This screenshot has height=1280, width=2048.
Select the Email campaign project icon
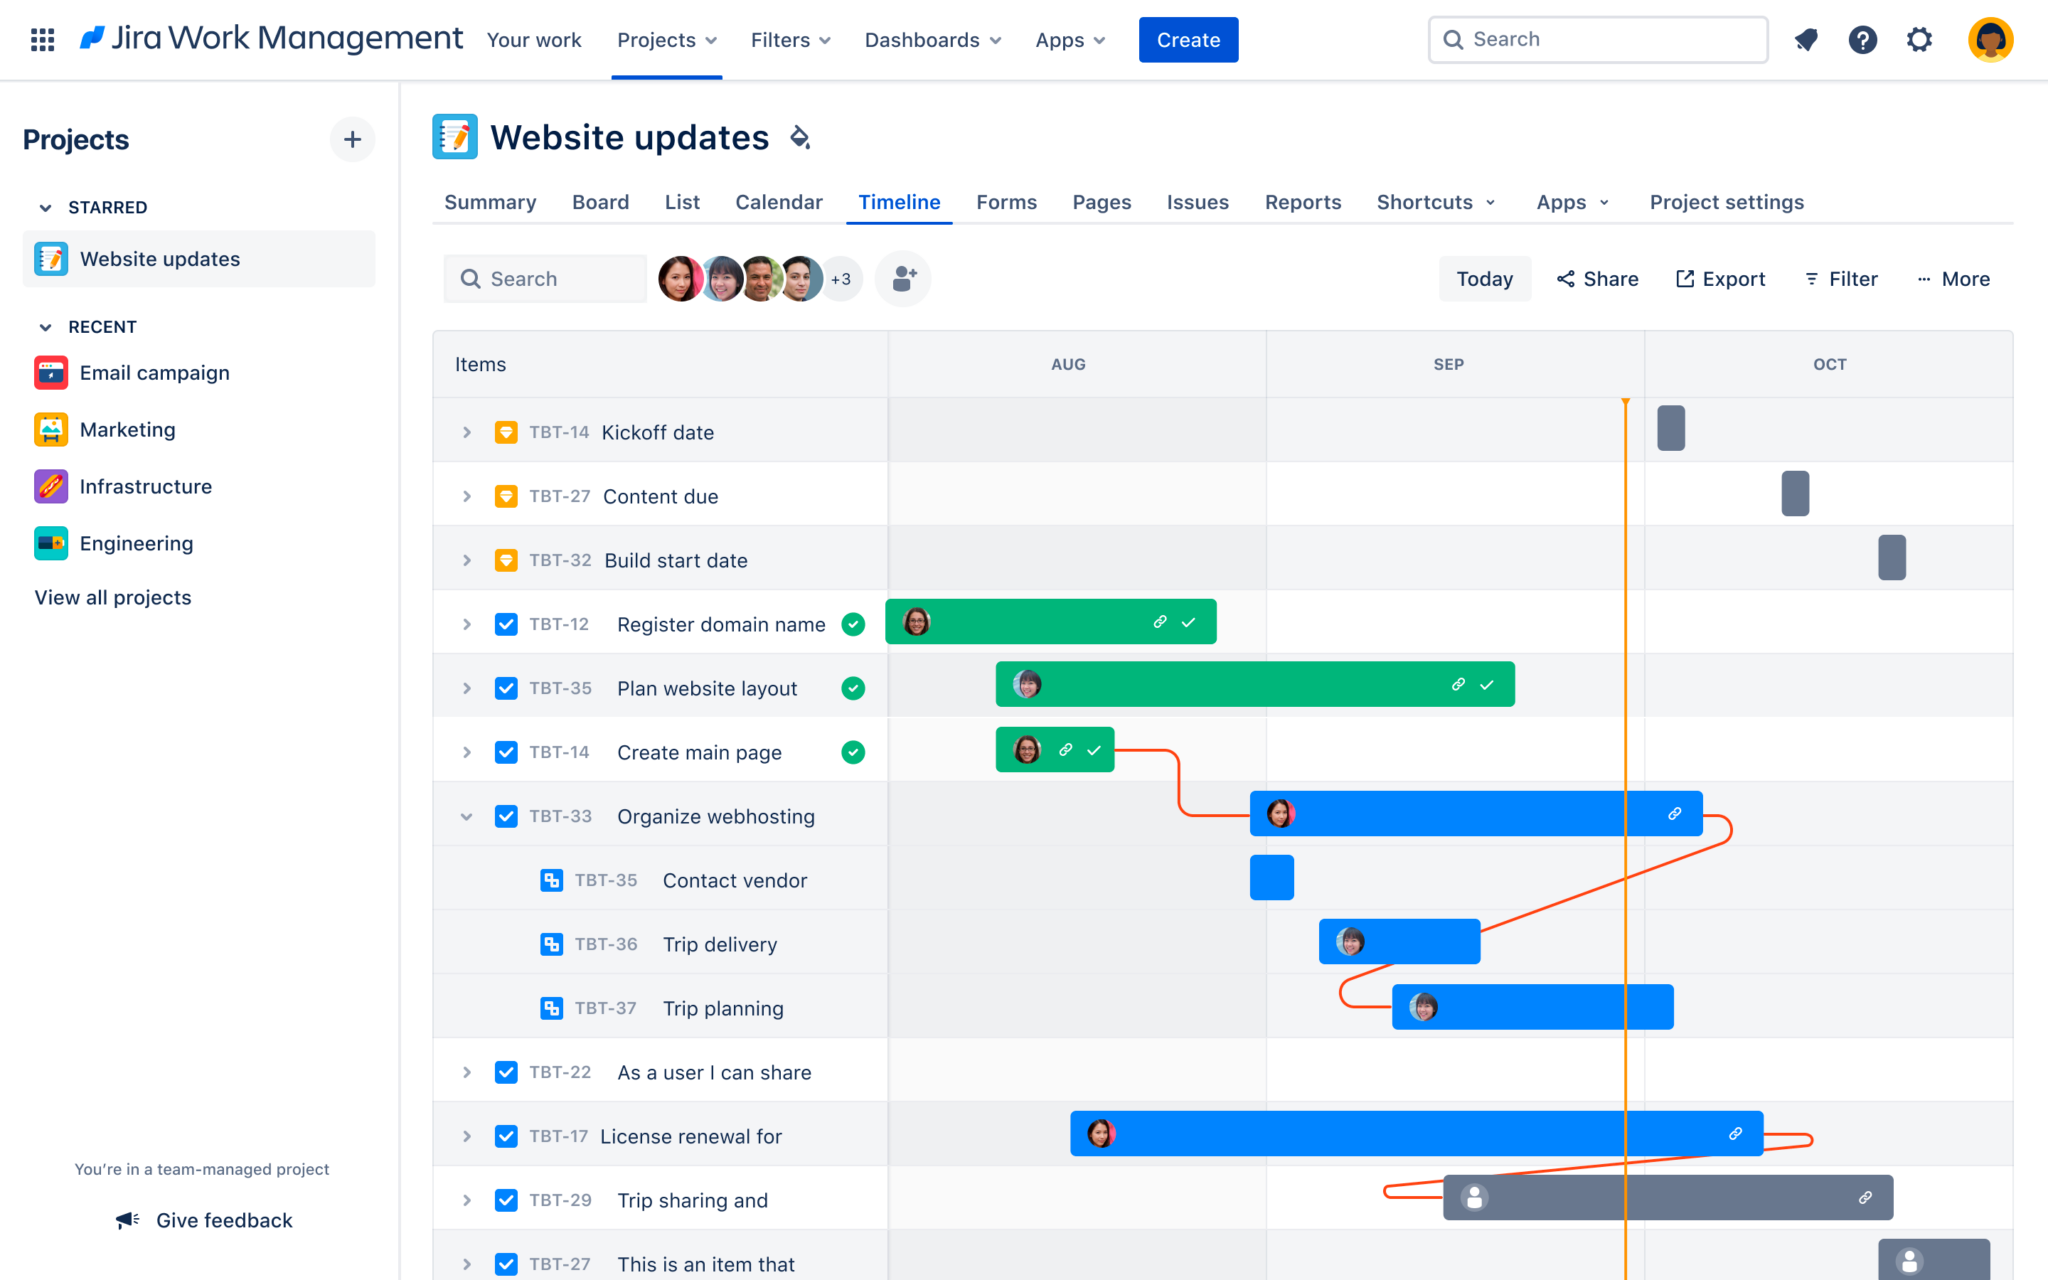(50, 372)
